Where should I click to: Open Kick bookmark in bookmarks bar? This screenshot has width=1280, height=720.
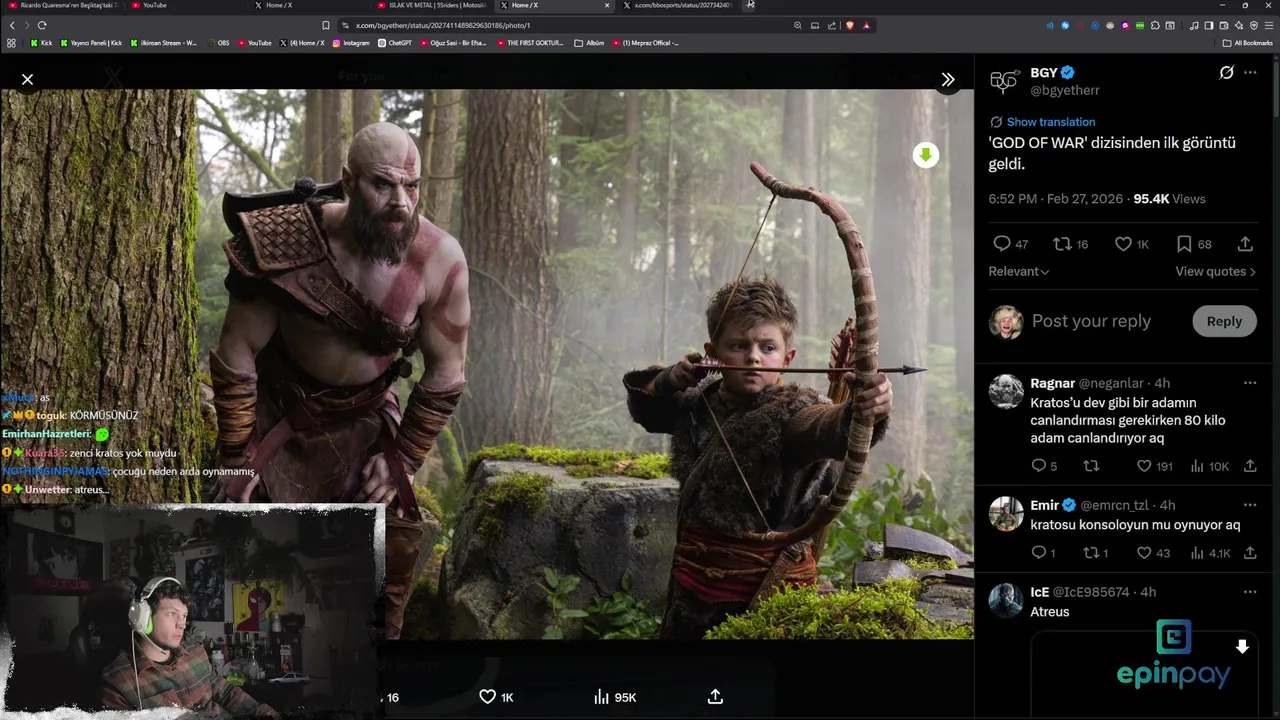[41, 43]
